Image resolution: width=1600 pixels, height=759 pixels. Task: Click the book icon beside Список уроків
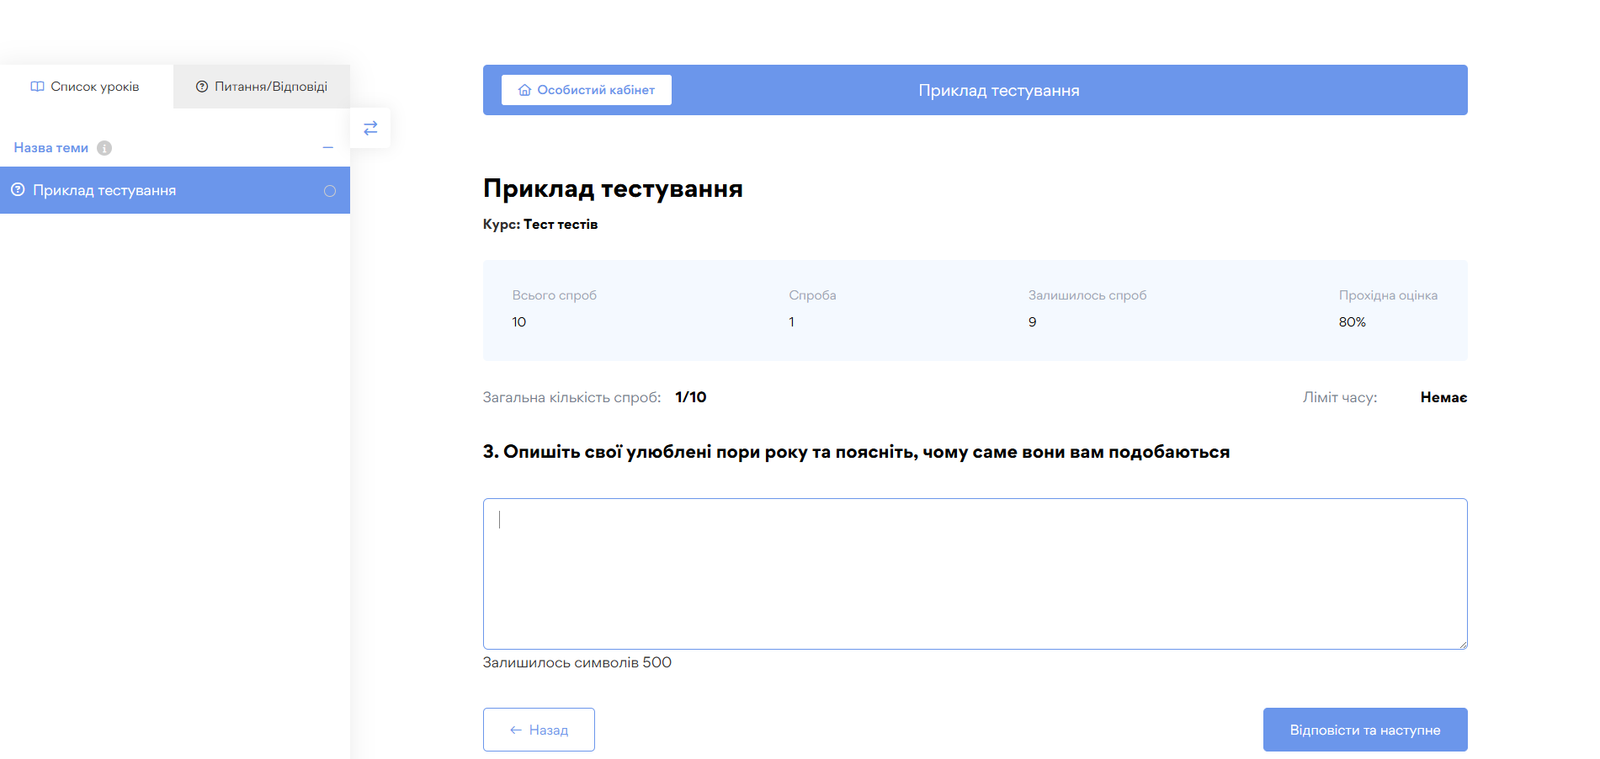tap(37, 87)
